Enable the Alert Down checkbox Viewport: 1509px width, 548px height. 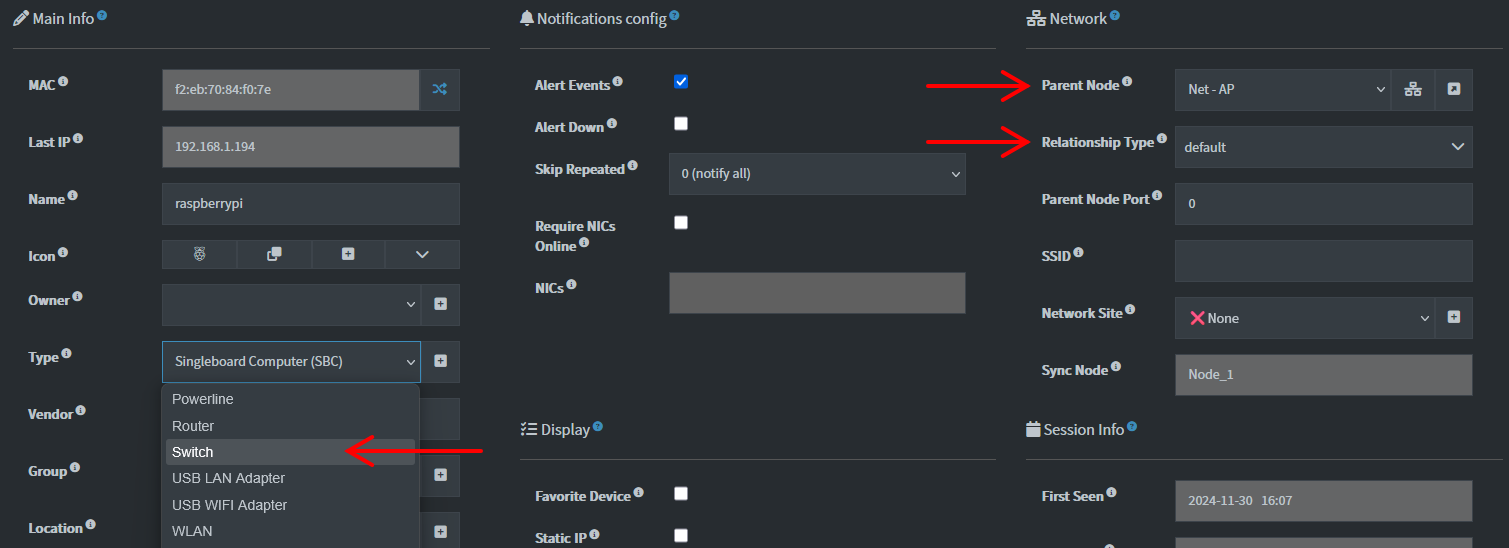tap(681, 124)
